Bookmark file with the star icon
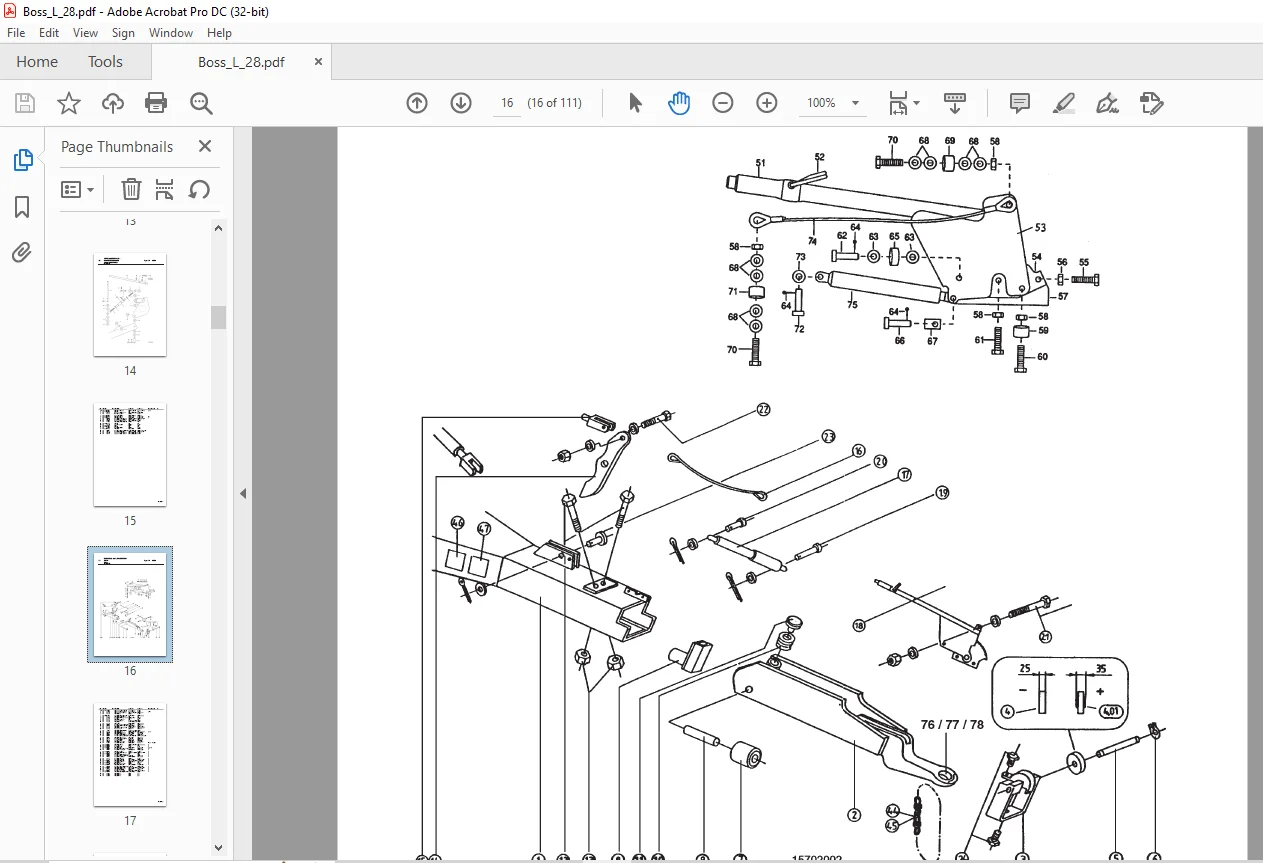This screenshot has height=863, width=1263. (x=68, y=103)
